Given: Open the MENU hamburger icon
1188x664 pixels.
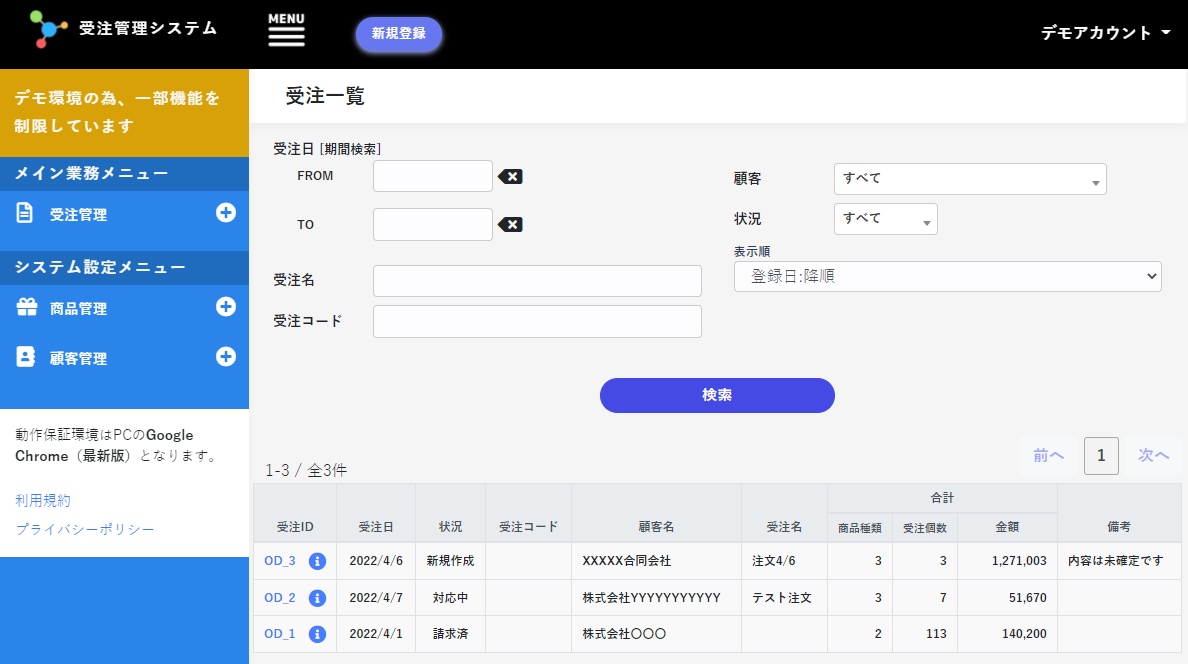Looking at the screenshot, I should coord(286,30).
